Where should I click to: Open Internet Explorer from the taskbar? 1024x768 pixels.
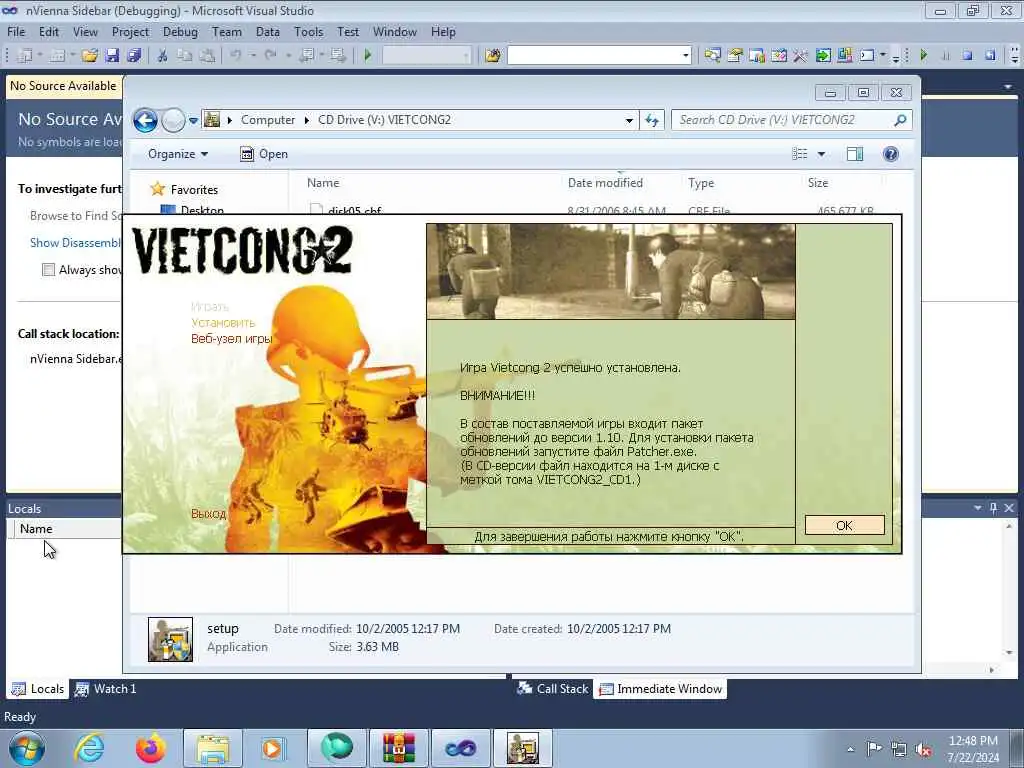[x=89, y=748]
